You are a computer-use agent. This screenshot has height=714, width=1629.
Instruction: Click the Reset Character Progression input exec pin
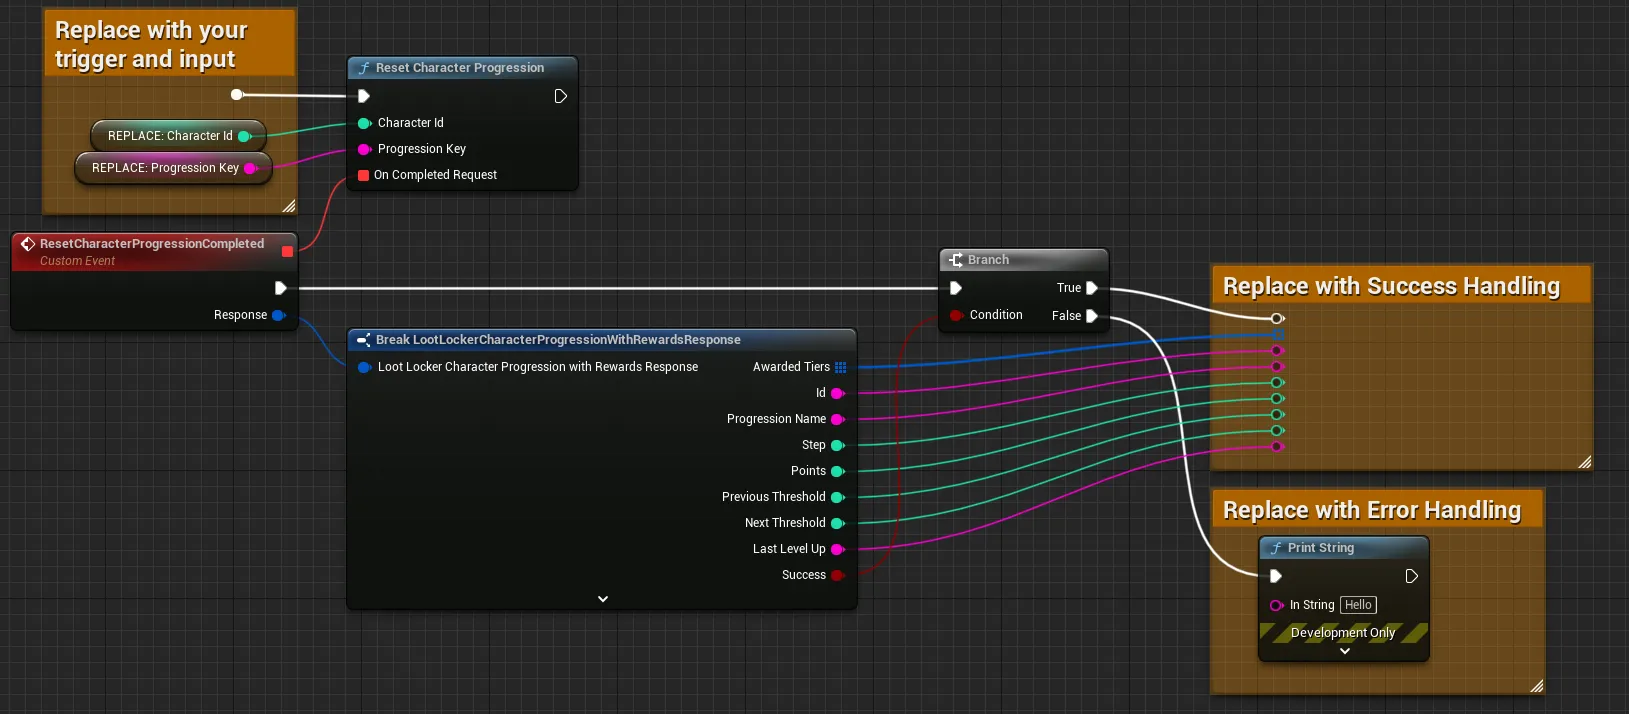364,96
